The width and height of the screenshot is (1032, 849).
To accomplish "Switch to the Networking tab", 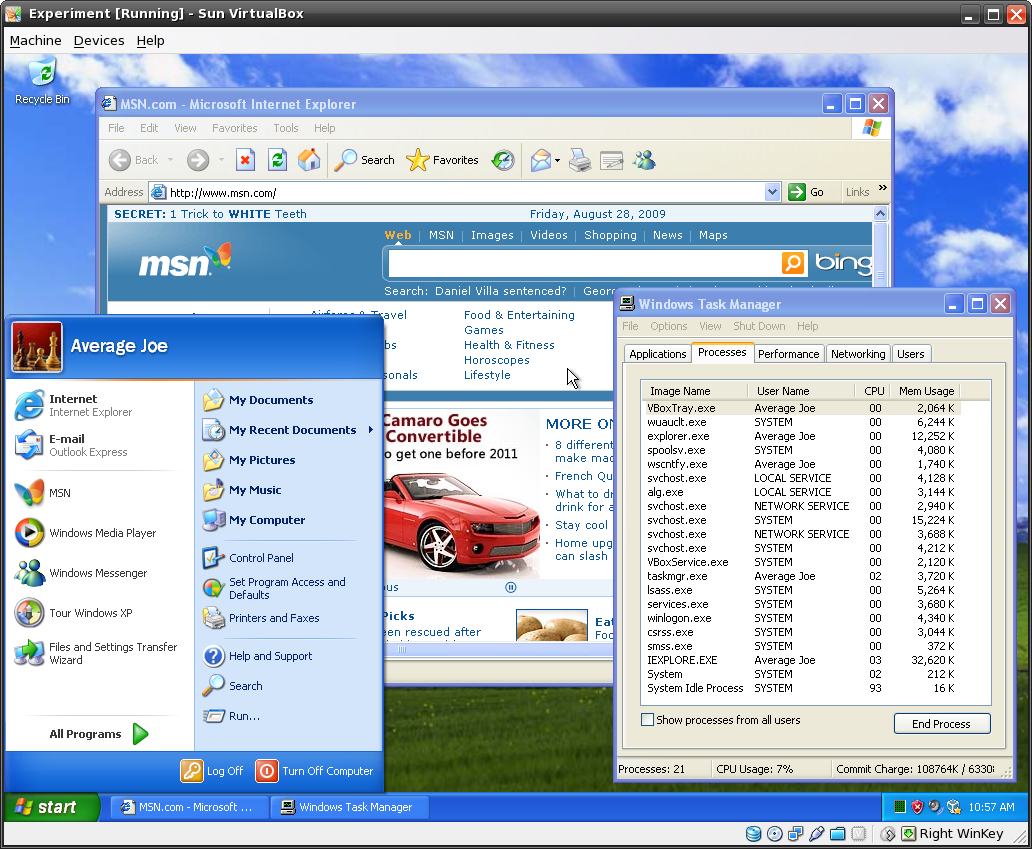I will [858, 354].
